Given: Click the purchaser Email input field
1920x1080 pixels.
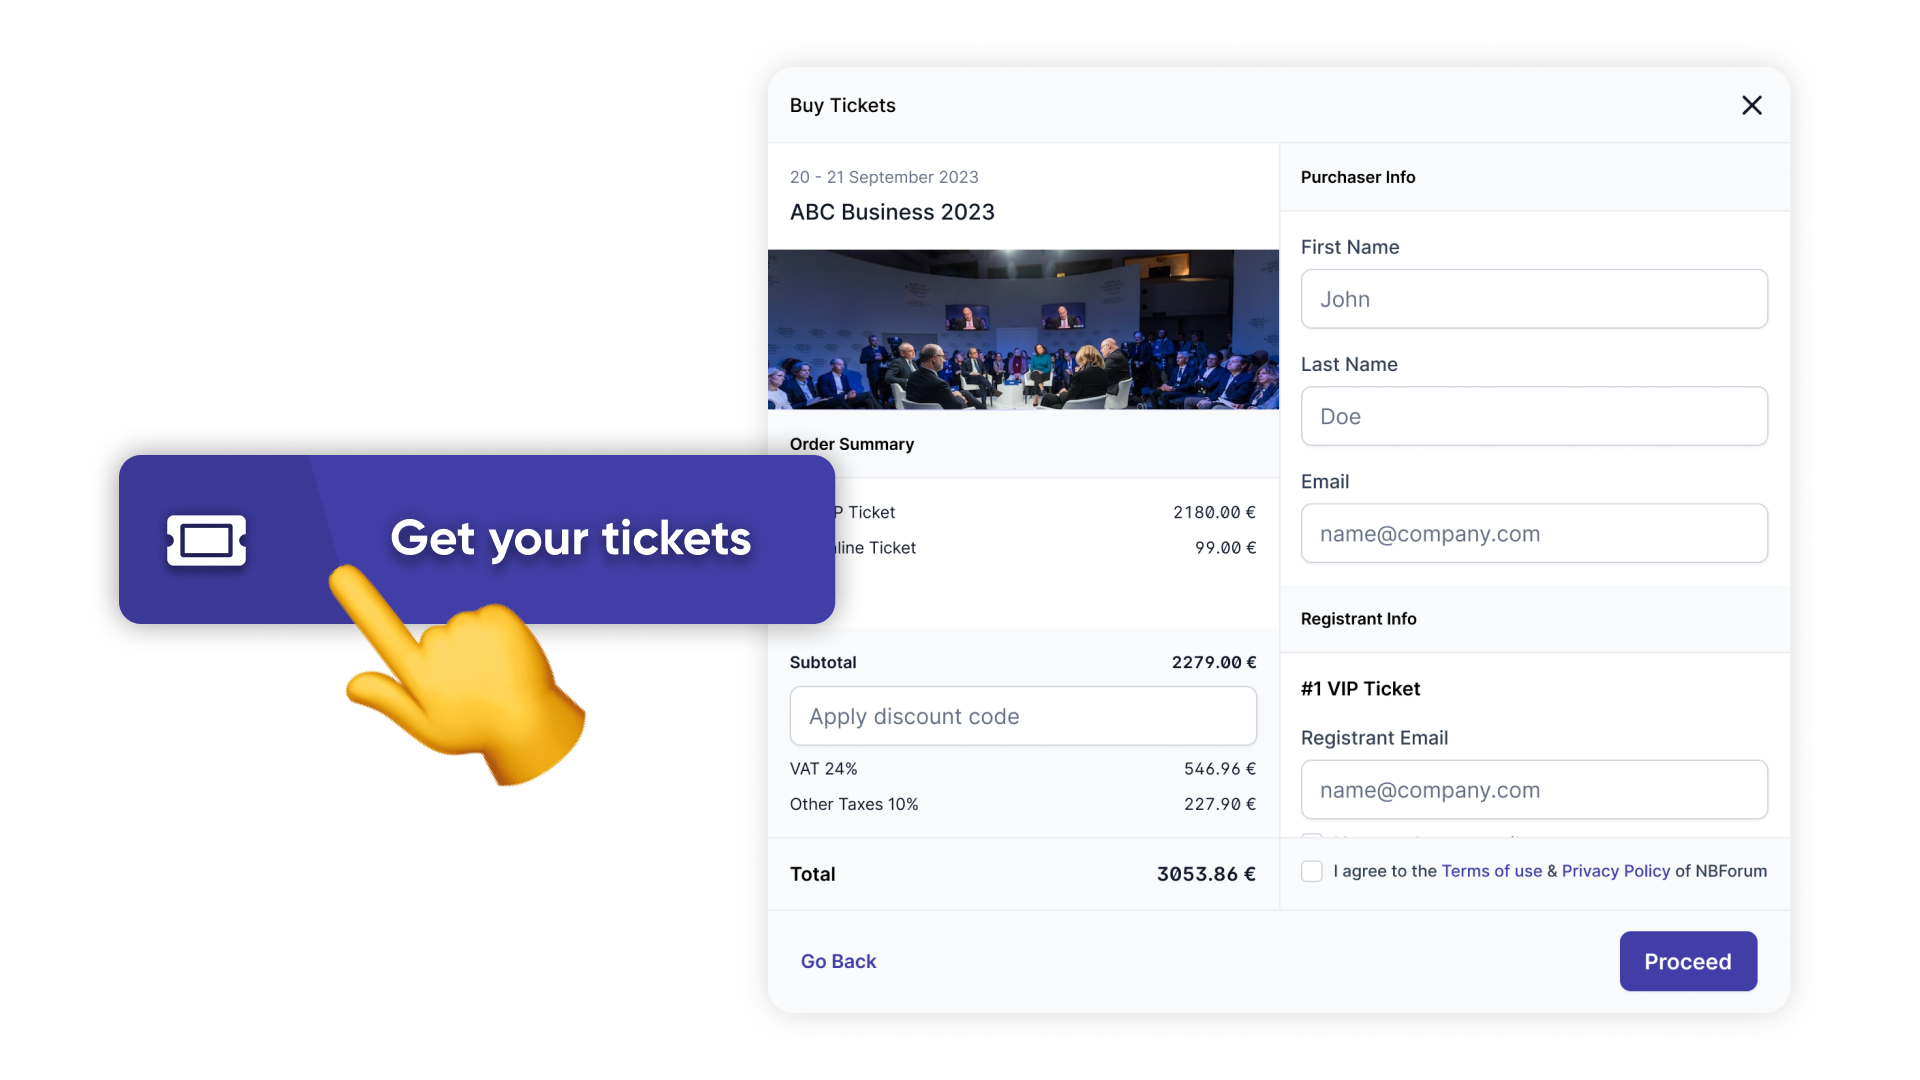Looking at the screenshot, I should click(x=1534, y=533).
